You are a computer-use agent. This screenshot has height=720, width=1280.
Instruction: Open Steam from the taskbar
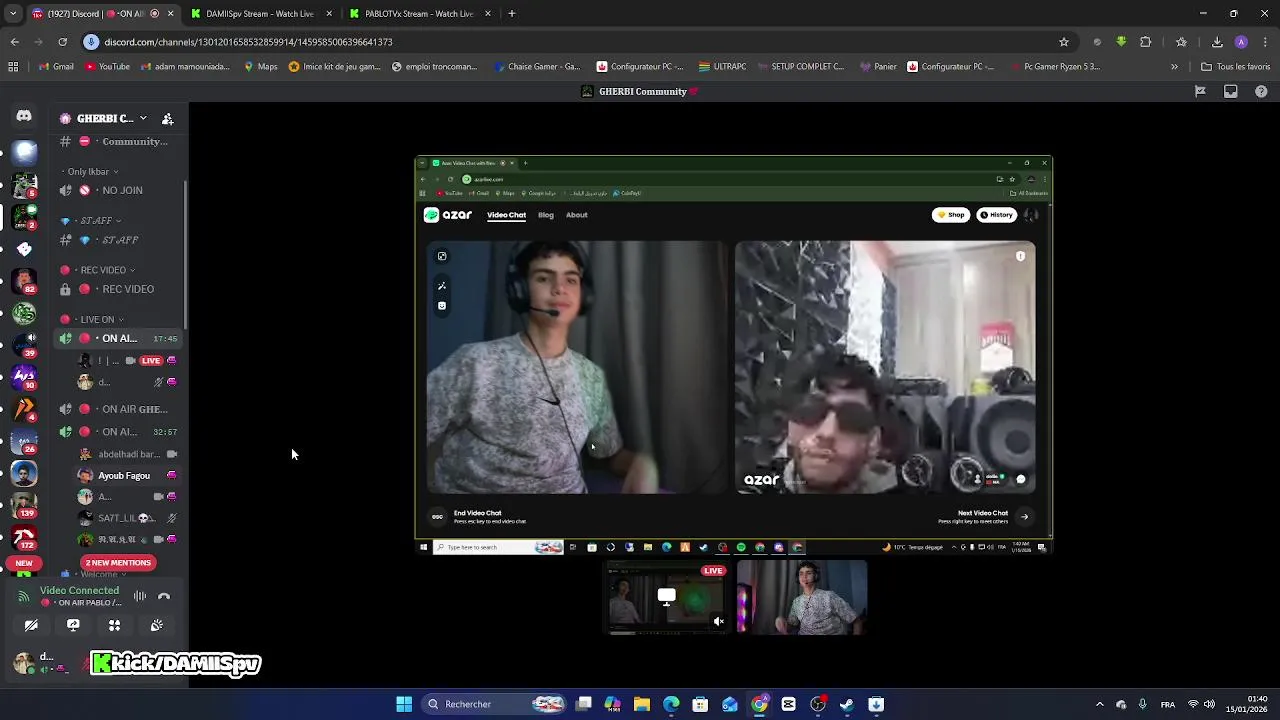pos(847,704)
